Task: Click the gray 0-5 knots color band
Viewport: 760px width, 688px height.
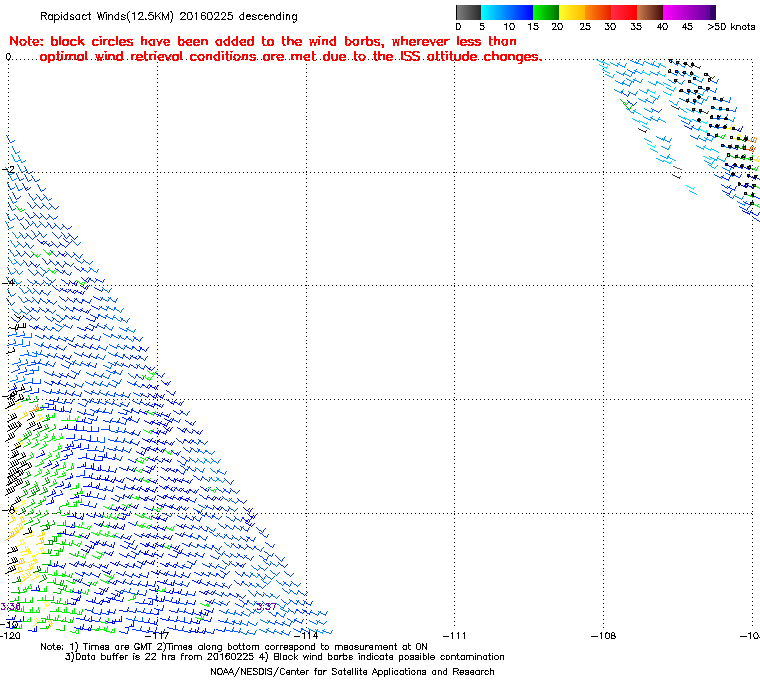Action: pyautogui.click(x=469, y=12)
